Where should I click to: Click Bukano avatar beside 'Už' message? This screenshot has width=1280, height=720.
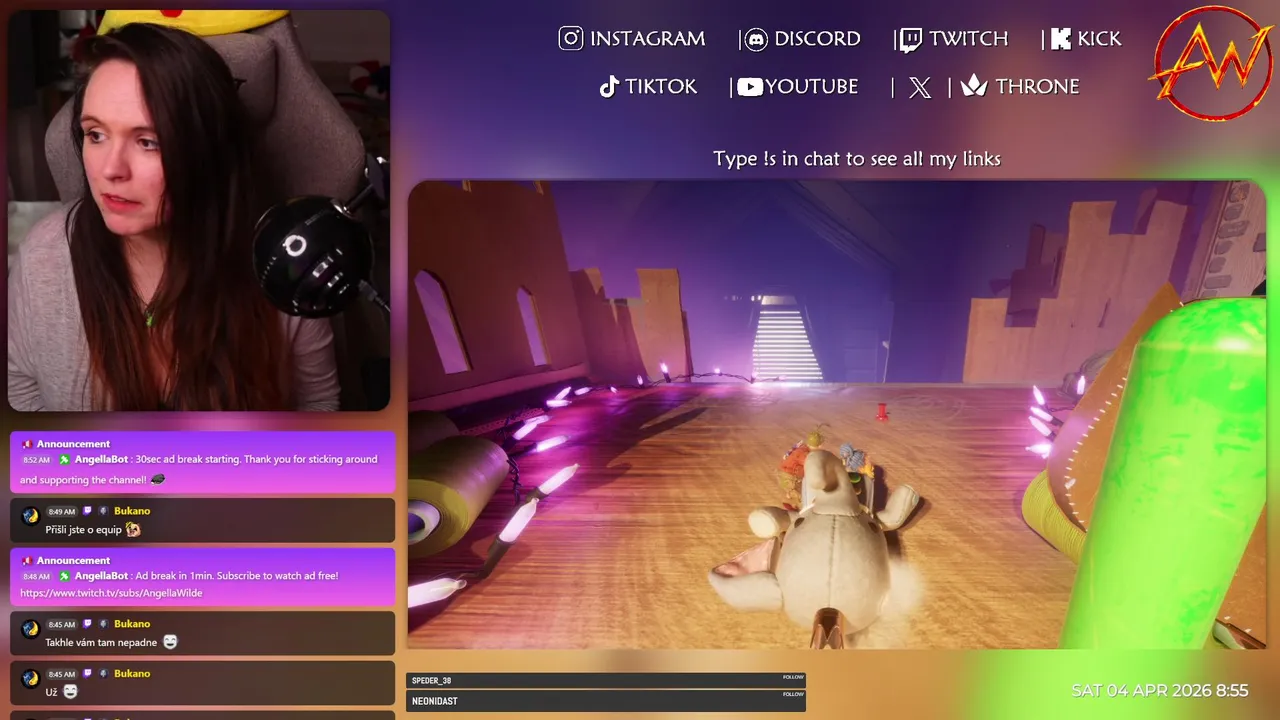point(30,678)
